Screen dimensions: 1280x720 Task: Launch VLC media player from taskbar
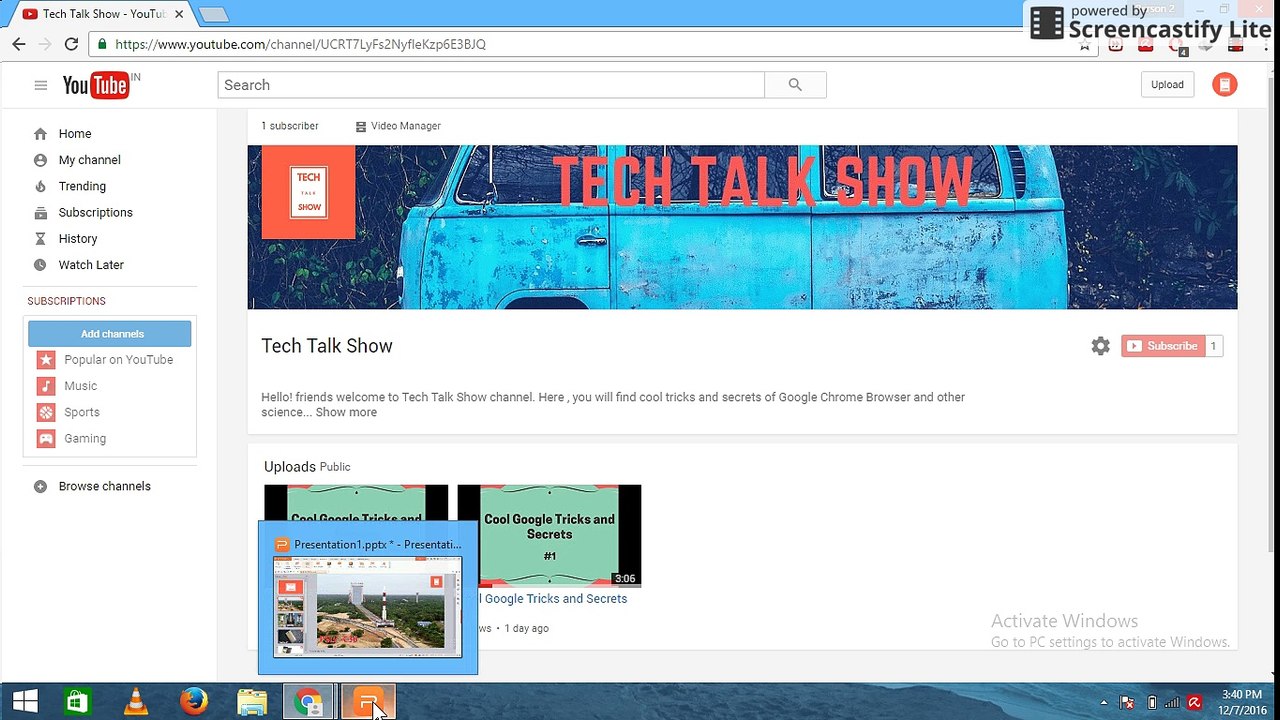click(136, 701)
